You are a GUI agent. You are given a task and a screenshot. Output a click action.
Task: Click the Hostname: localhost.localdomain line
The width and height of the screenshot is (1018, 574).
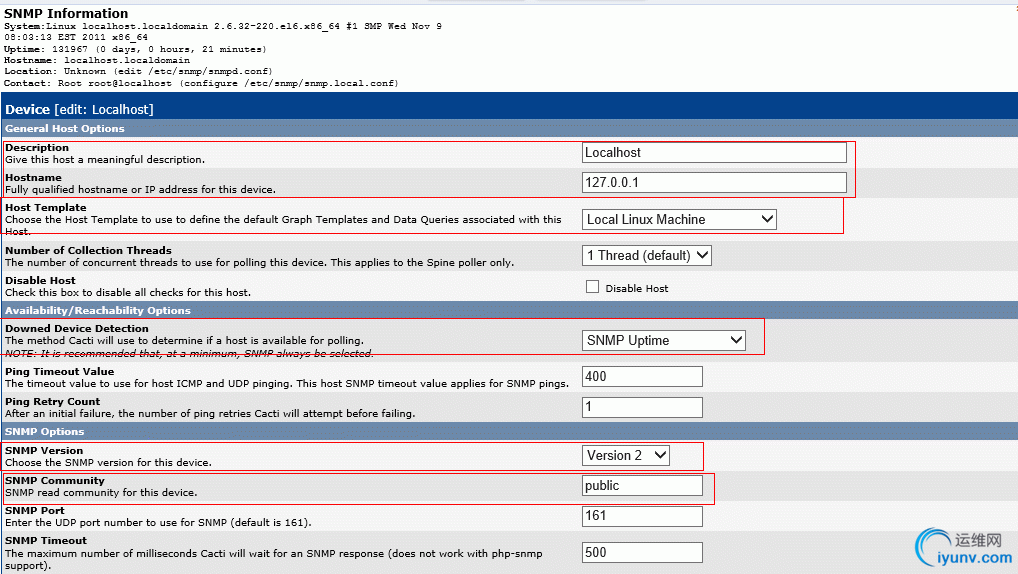(97, 60)
